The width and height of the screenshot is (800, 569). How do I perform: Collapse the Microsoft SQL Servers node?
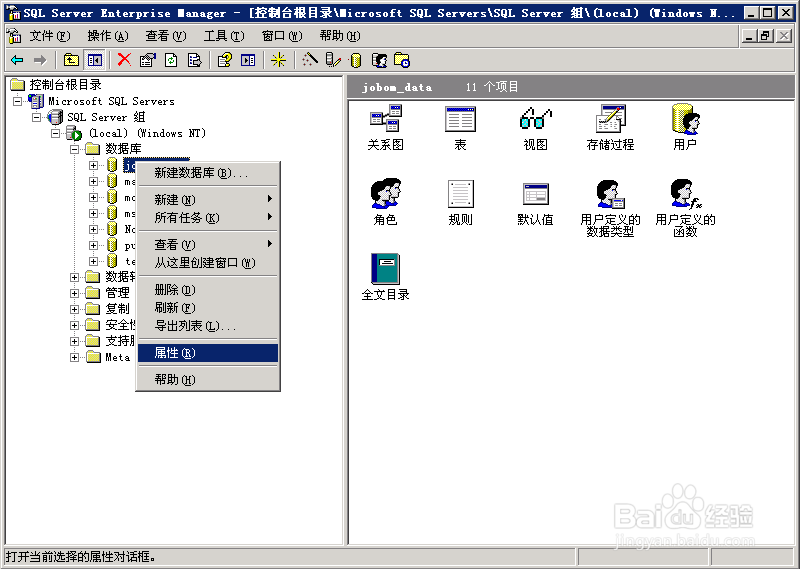[18, 102]
